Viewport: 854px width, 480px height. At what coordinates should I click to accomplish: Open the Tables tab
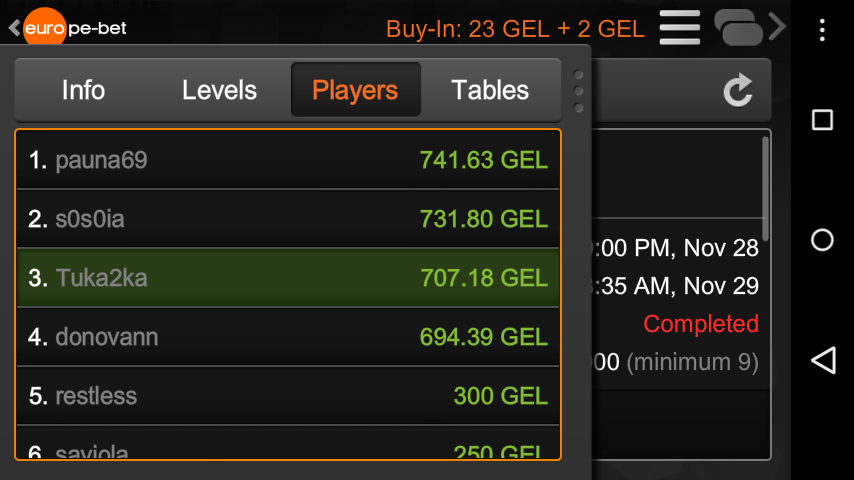point(490,90)
